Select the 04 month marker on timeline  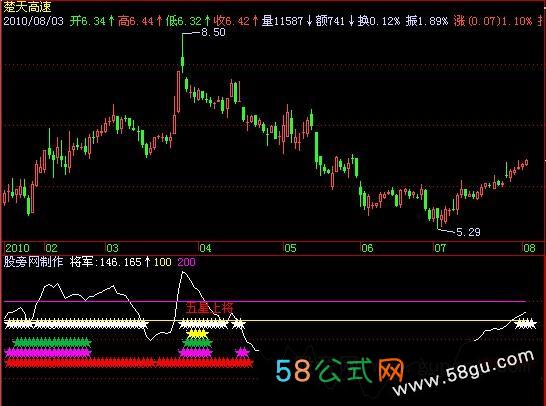205,248
